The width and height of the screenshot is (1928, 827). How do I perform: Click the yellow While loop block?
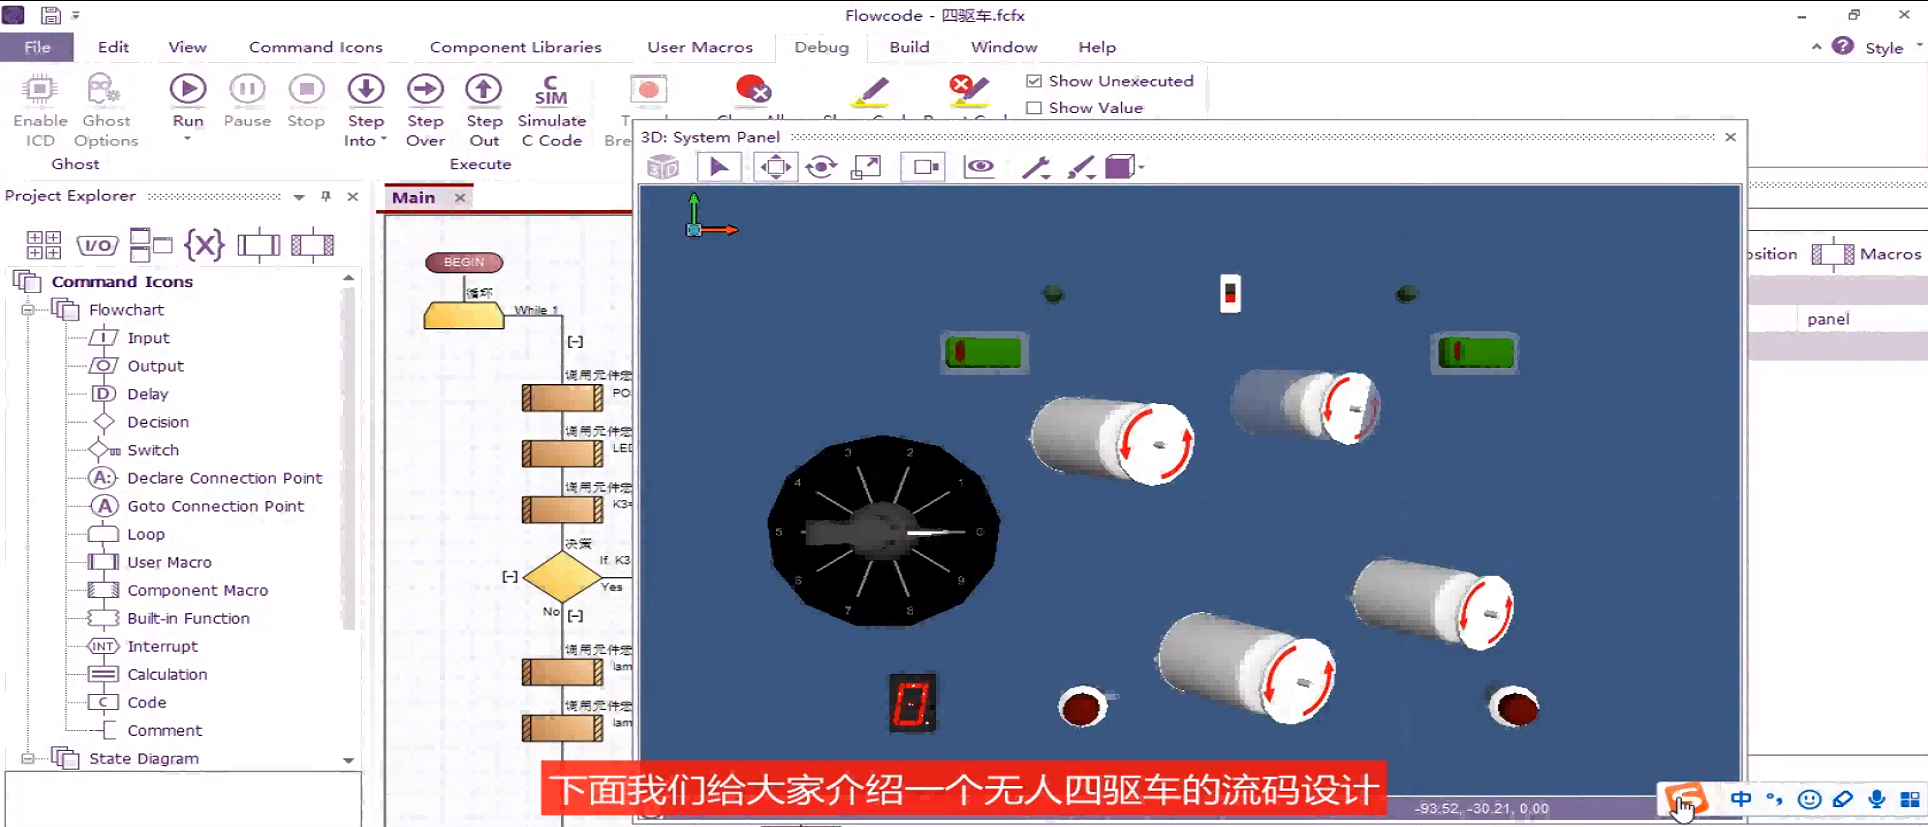click(x=463, y=316)
